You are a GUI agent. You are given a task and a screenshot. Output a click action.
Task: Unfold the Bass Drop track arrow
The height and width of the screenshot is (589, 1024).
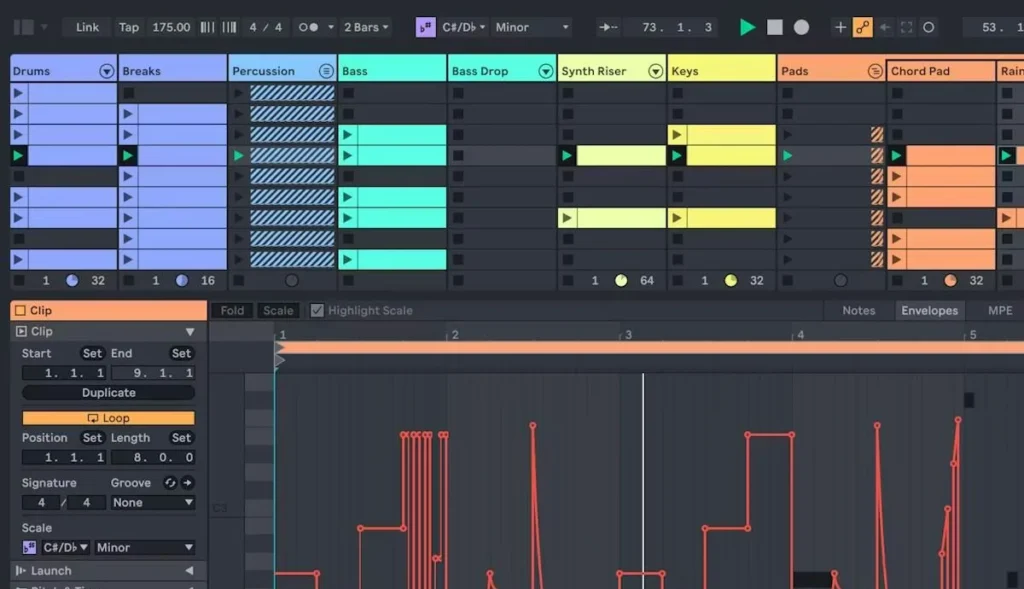[545, 71]
